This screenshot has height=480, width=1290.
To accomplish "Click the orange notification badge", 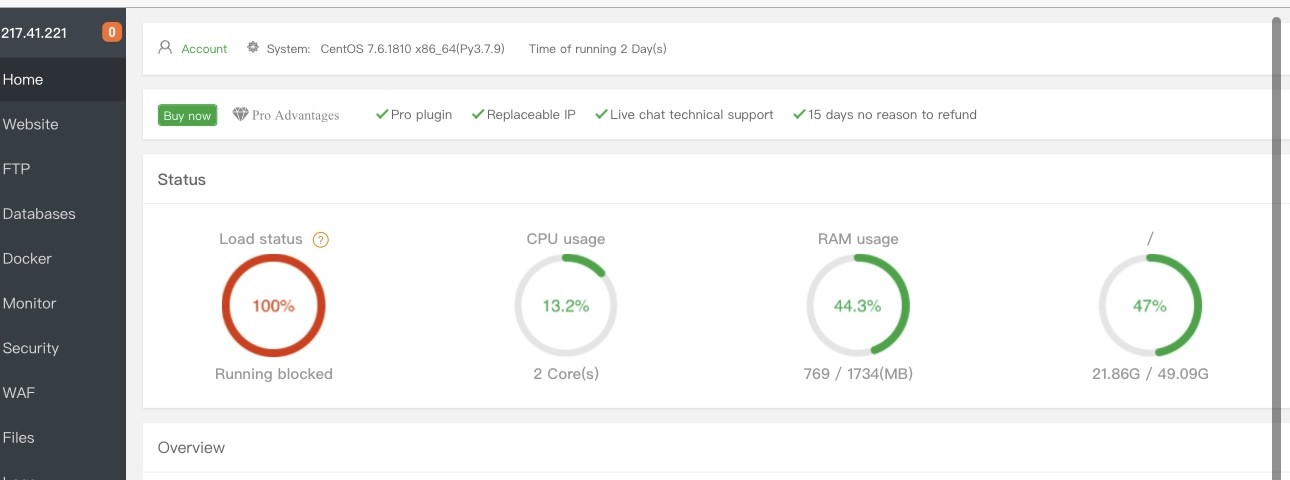I will coord(112,32).
